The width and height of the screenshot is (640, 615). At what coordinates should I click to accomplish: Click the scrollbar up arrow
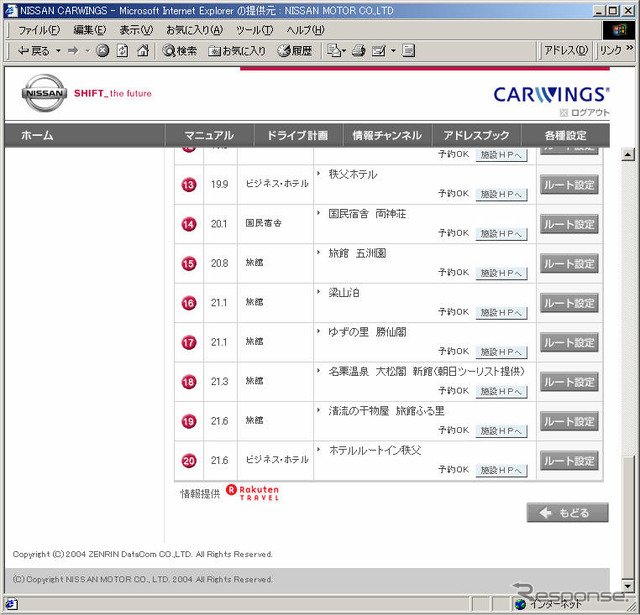coord(628,155)
